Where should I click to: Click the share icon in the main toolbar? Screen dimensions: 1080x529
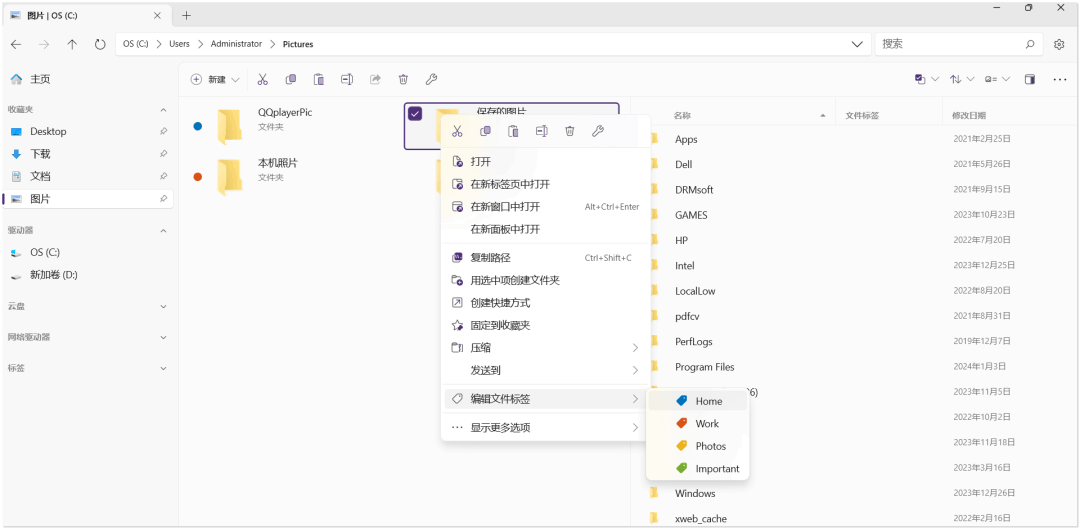[375, 79]
